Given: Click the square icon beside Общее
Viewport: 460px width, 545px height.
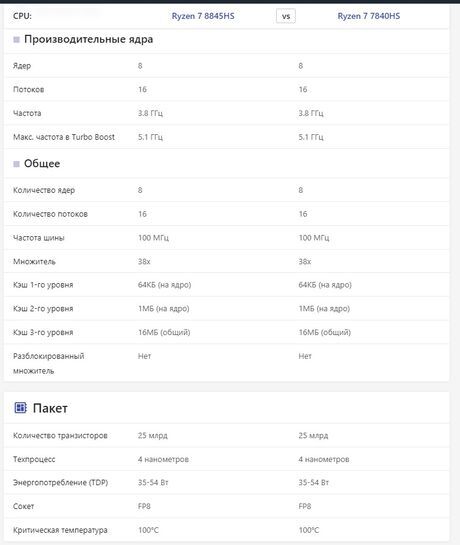Looking at the screenshot, I should pyautogui.click(x=16, y=164).
